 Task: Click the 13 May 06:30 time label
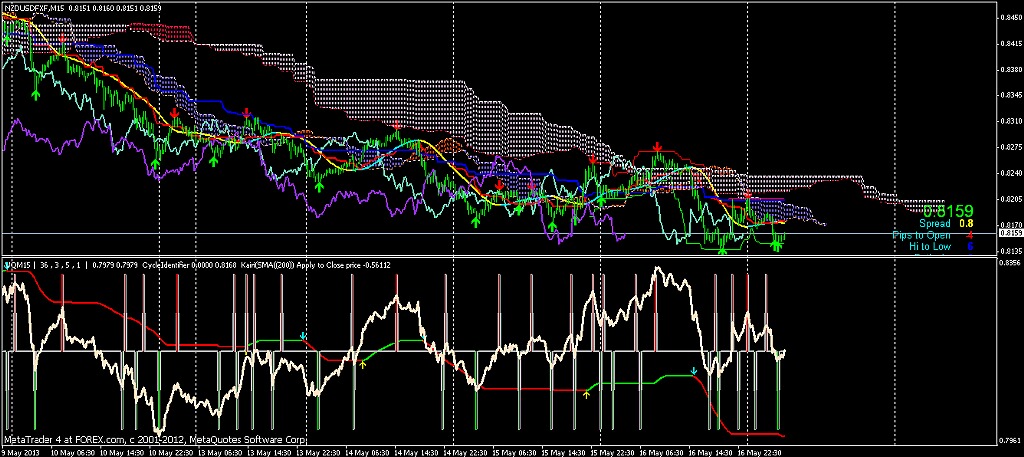tap(219, 452)
